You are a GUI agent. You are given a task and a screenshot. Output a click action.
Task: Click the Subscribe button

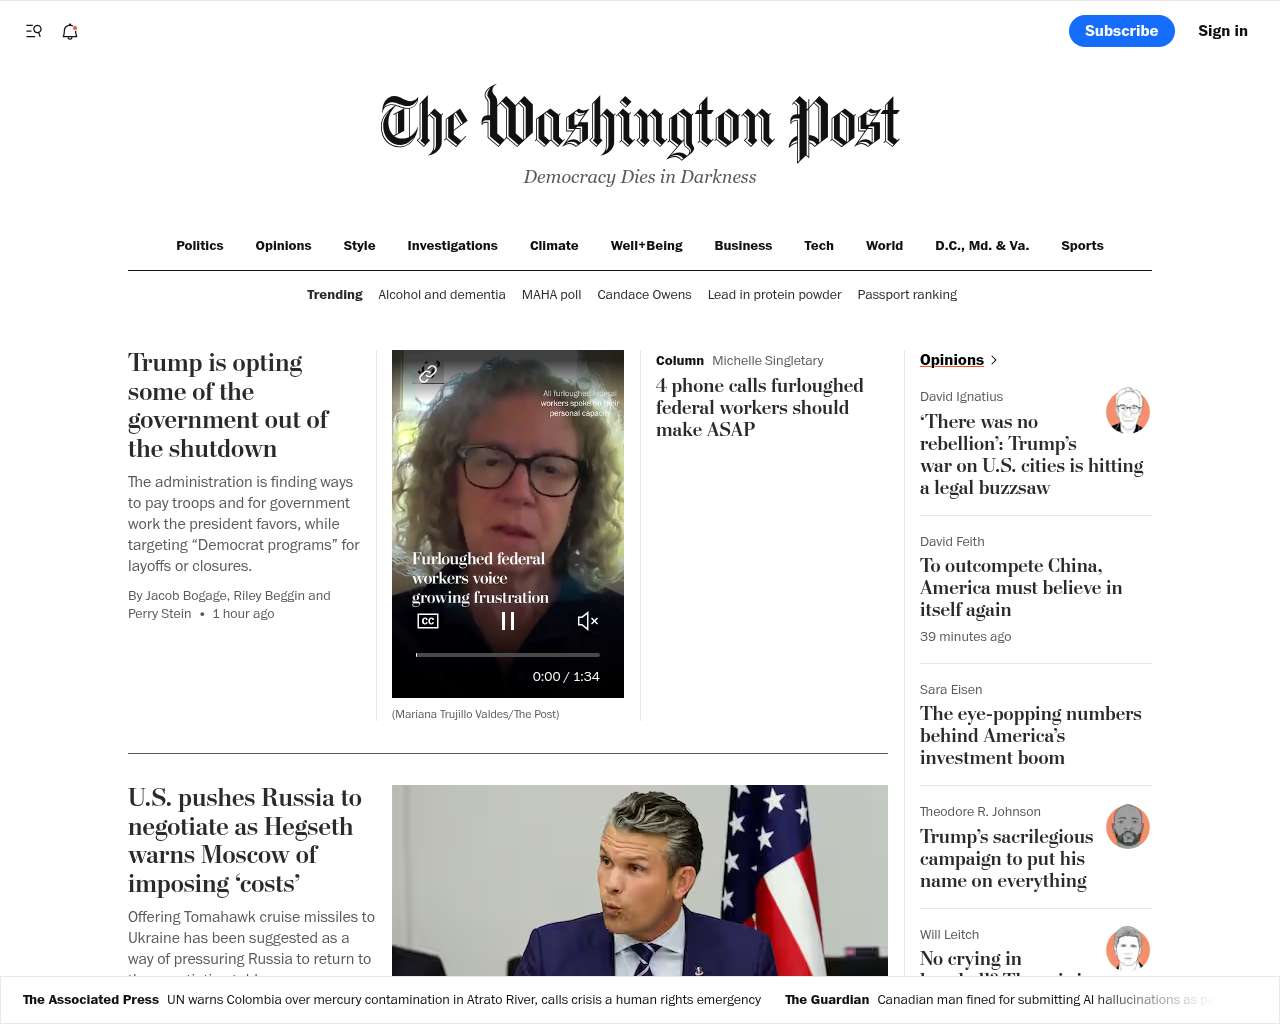(x=1121, y=31)
